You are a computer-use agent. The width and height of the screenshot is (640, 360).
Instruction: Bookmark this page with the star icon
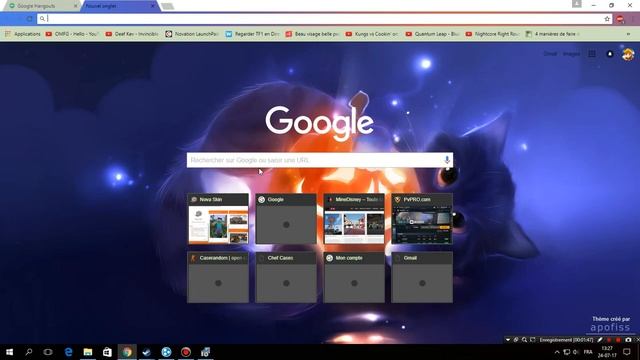[607, 19]
